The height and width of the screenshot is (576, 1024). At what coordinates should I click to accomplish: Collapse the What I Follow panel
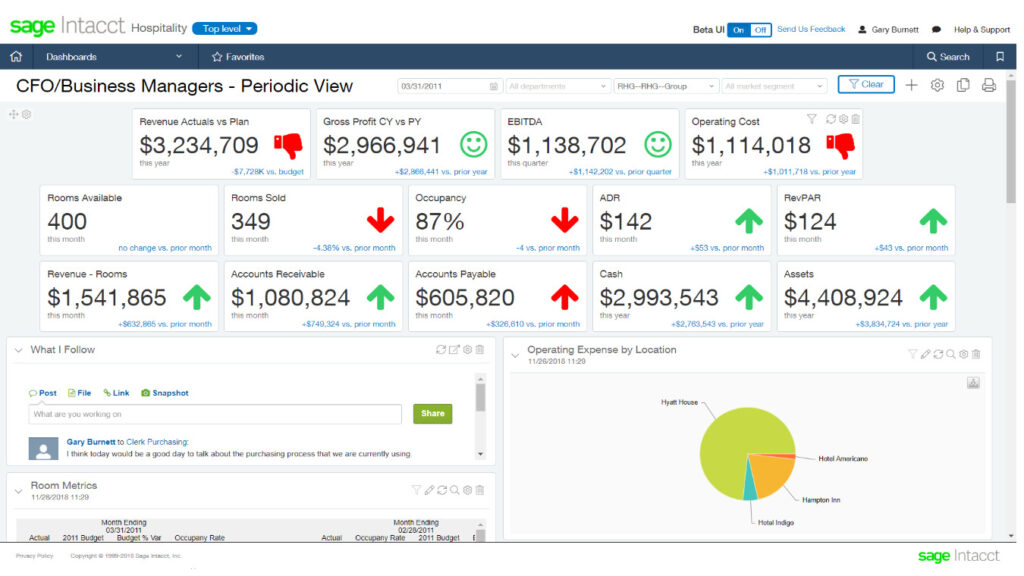coord(18,350)
